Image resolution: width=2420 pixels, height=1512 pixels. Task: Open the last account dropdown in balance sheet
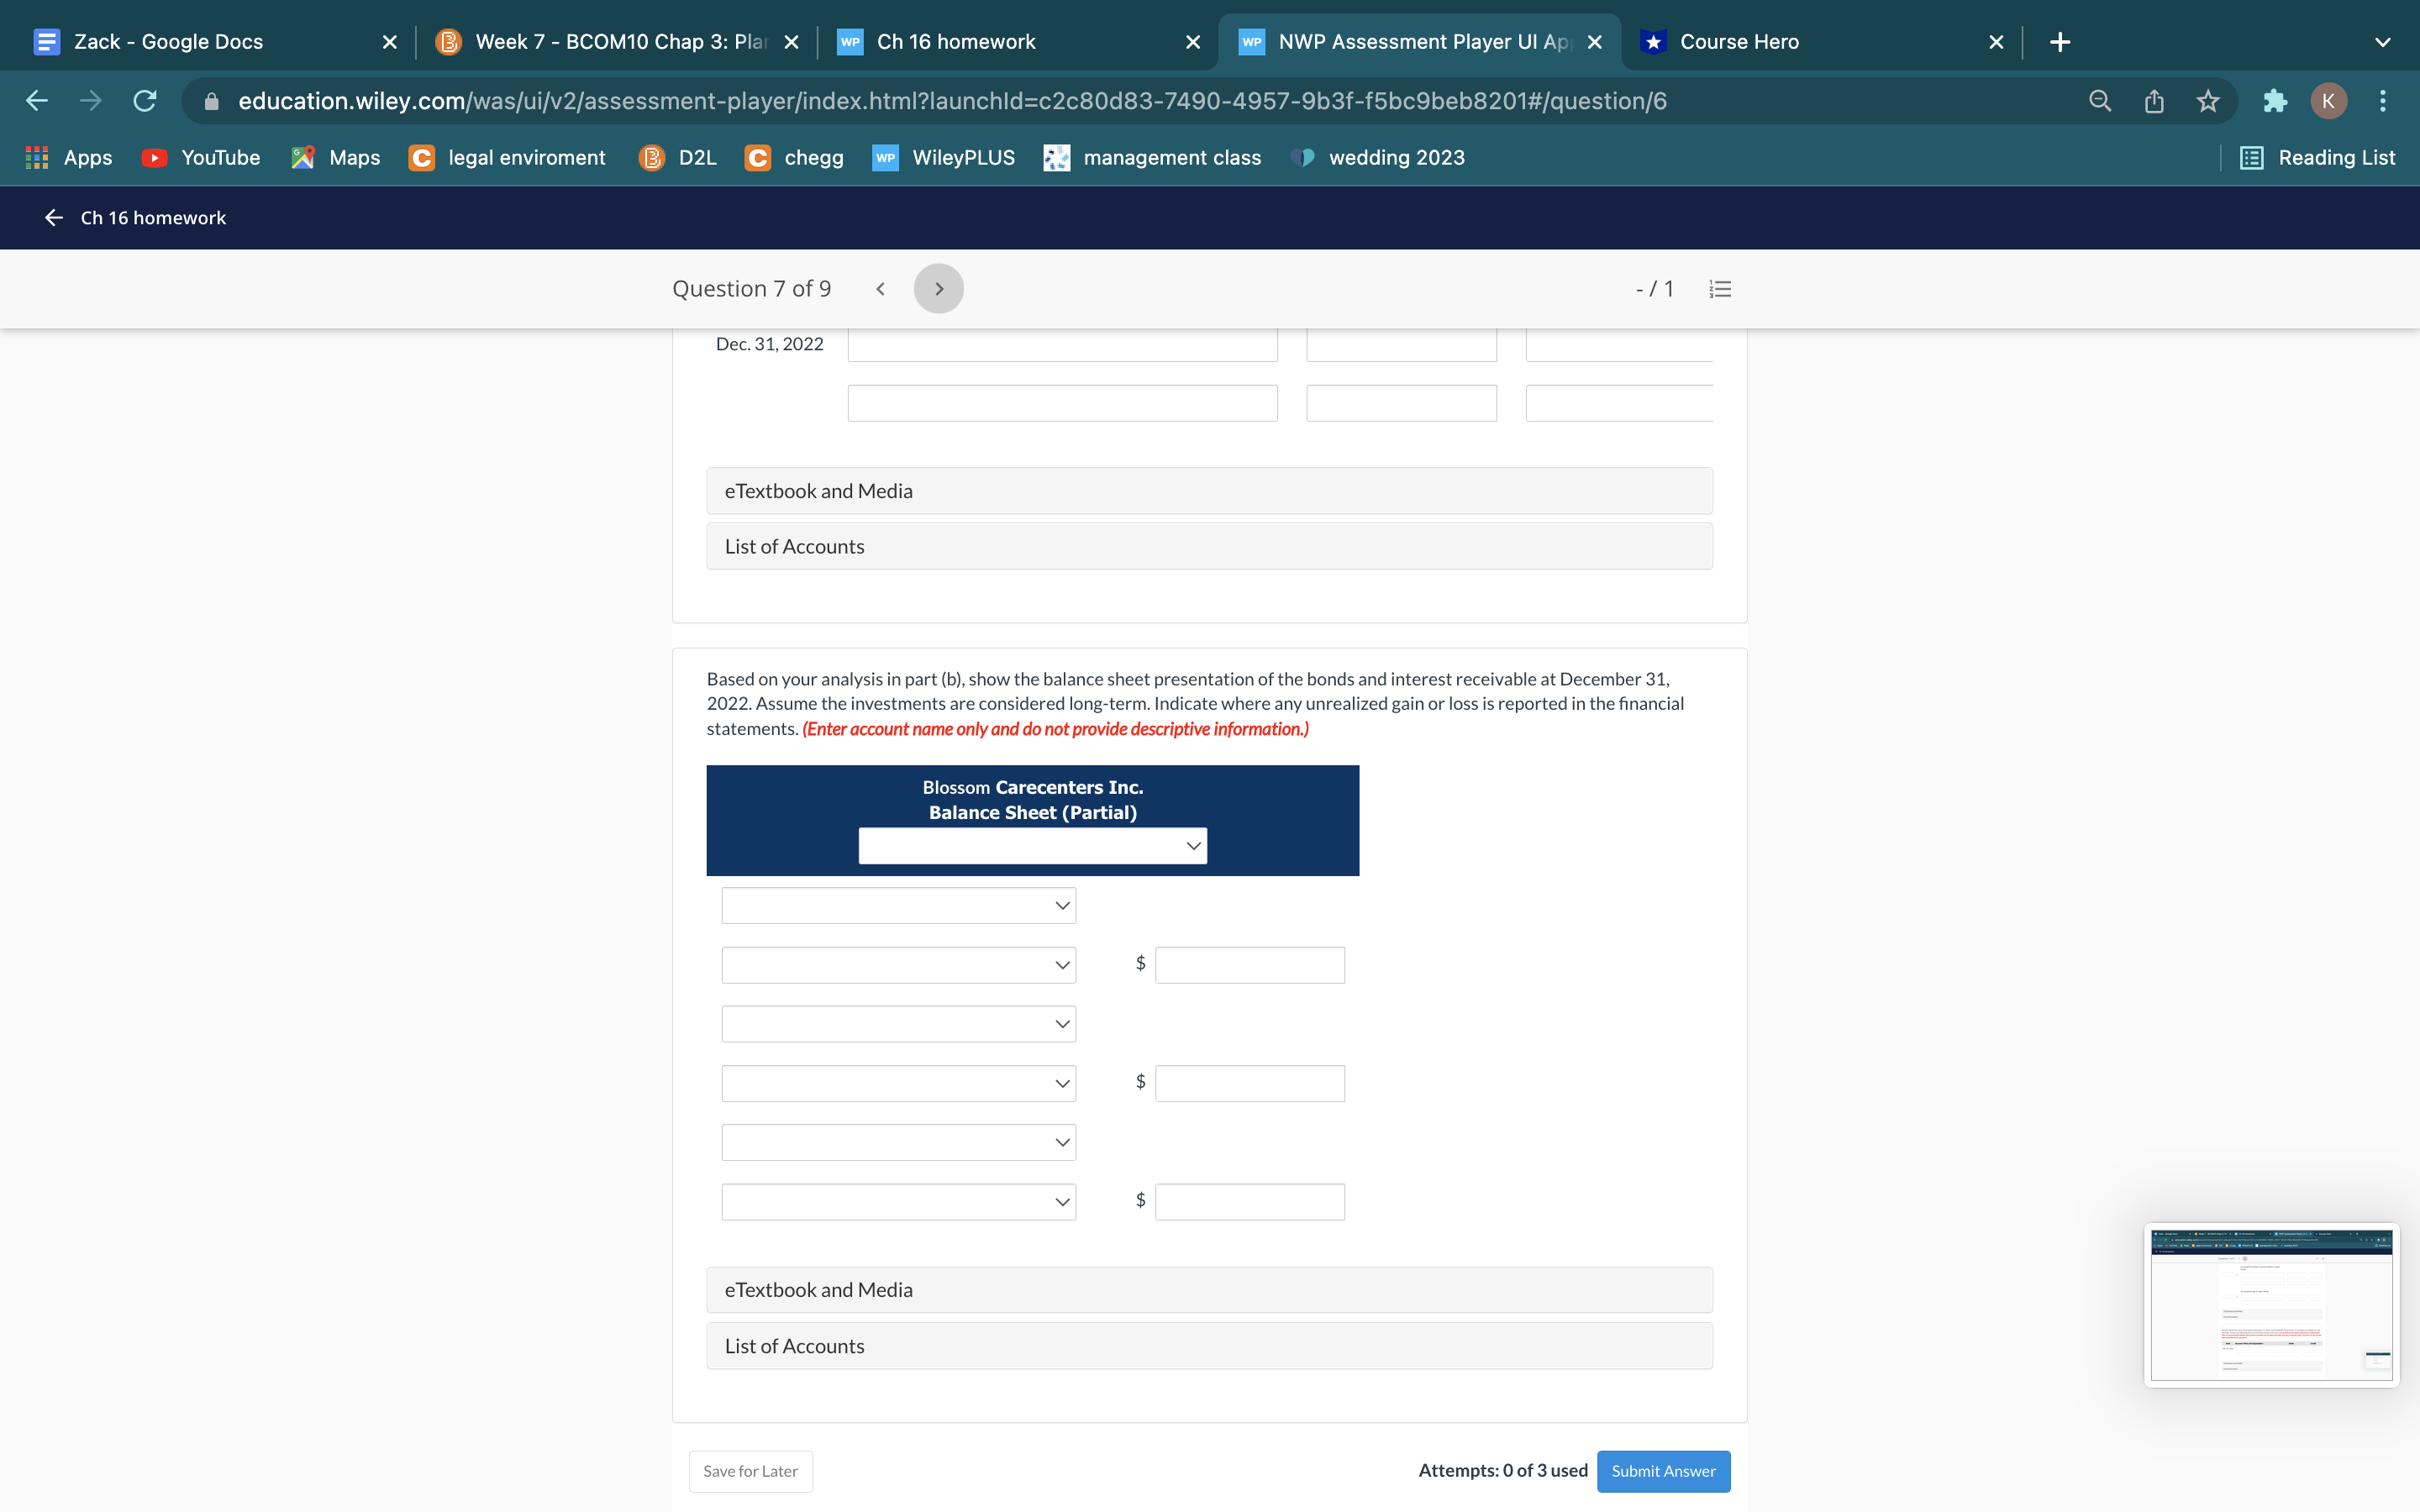pos(898,1202)
